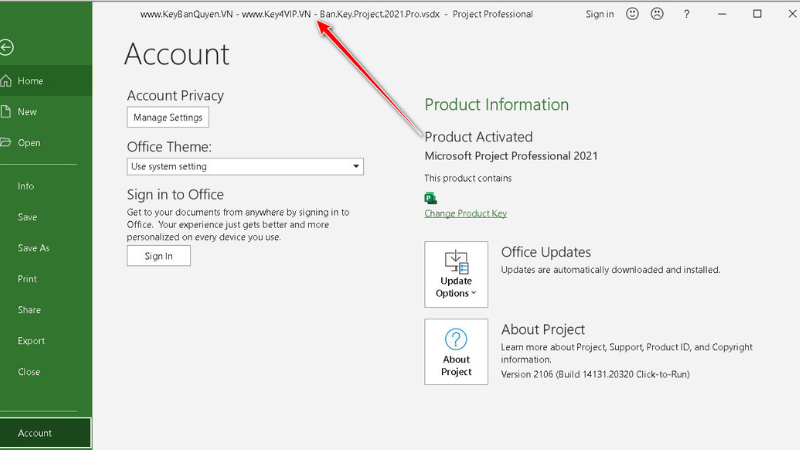This screenshot has width=800, height=450.
Task: Select Export in the backstage menu
Action: click(x=31, y=341)
